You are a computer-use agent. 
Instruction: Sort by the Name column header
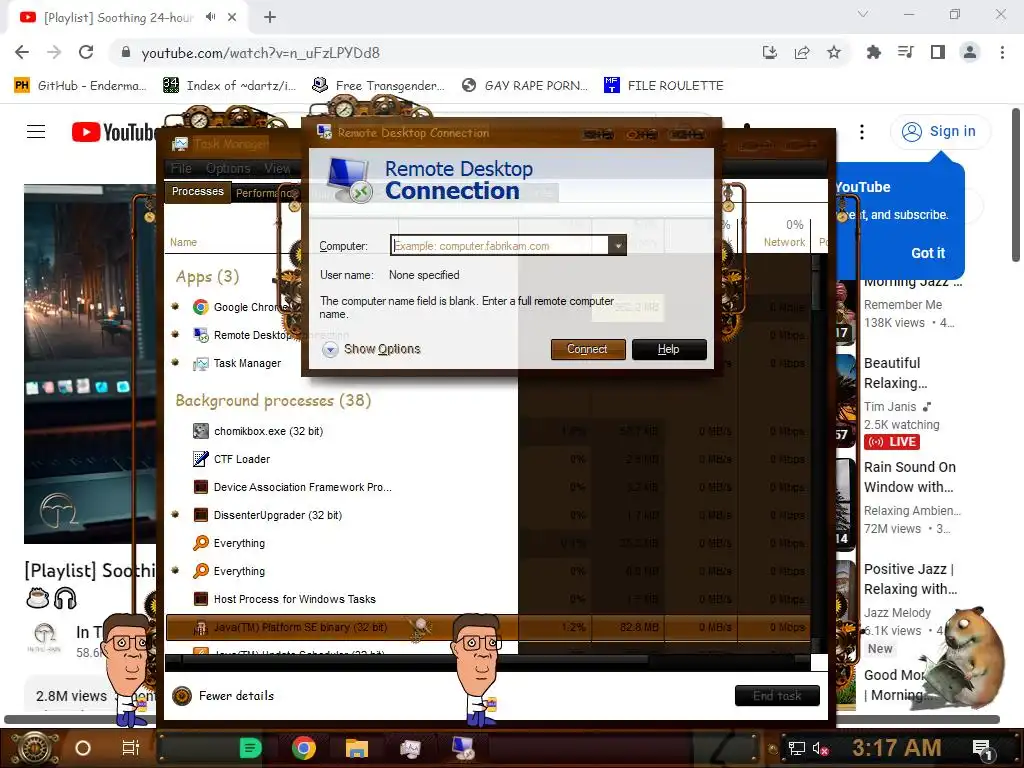tap(184, 242)
